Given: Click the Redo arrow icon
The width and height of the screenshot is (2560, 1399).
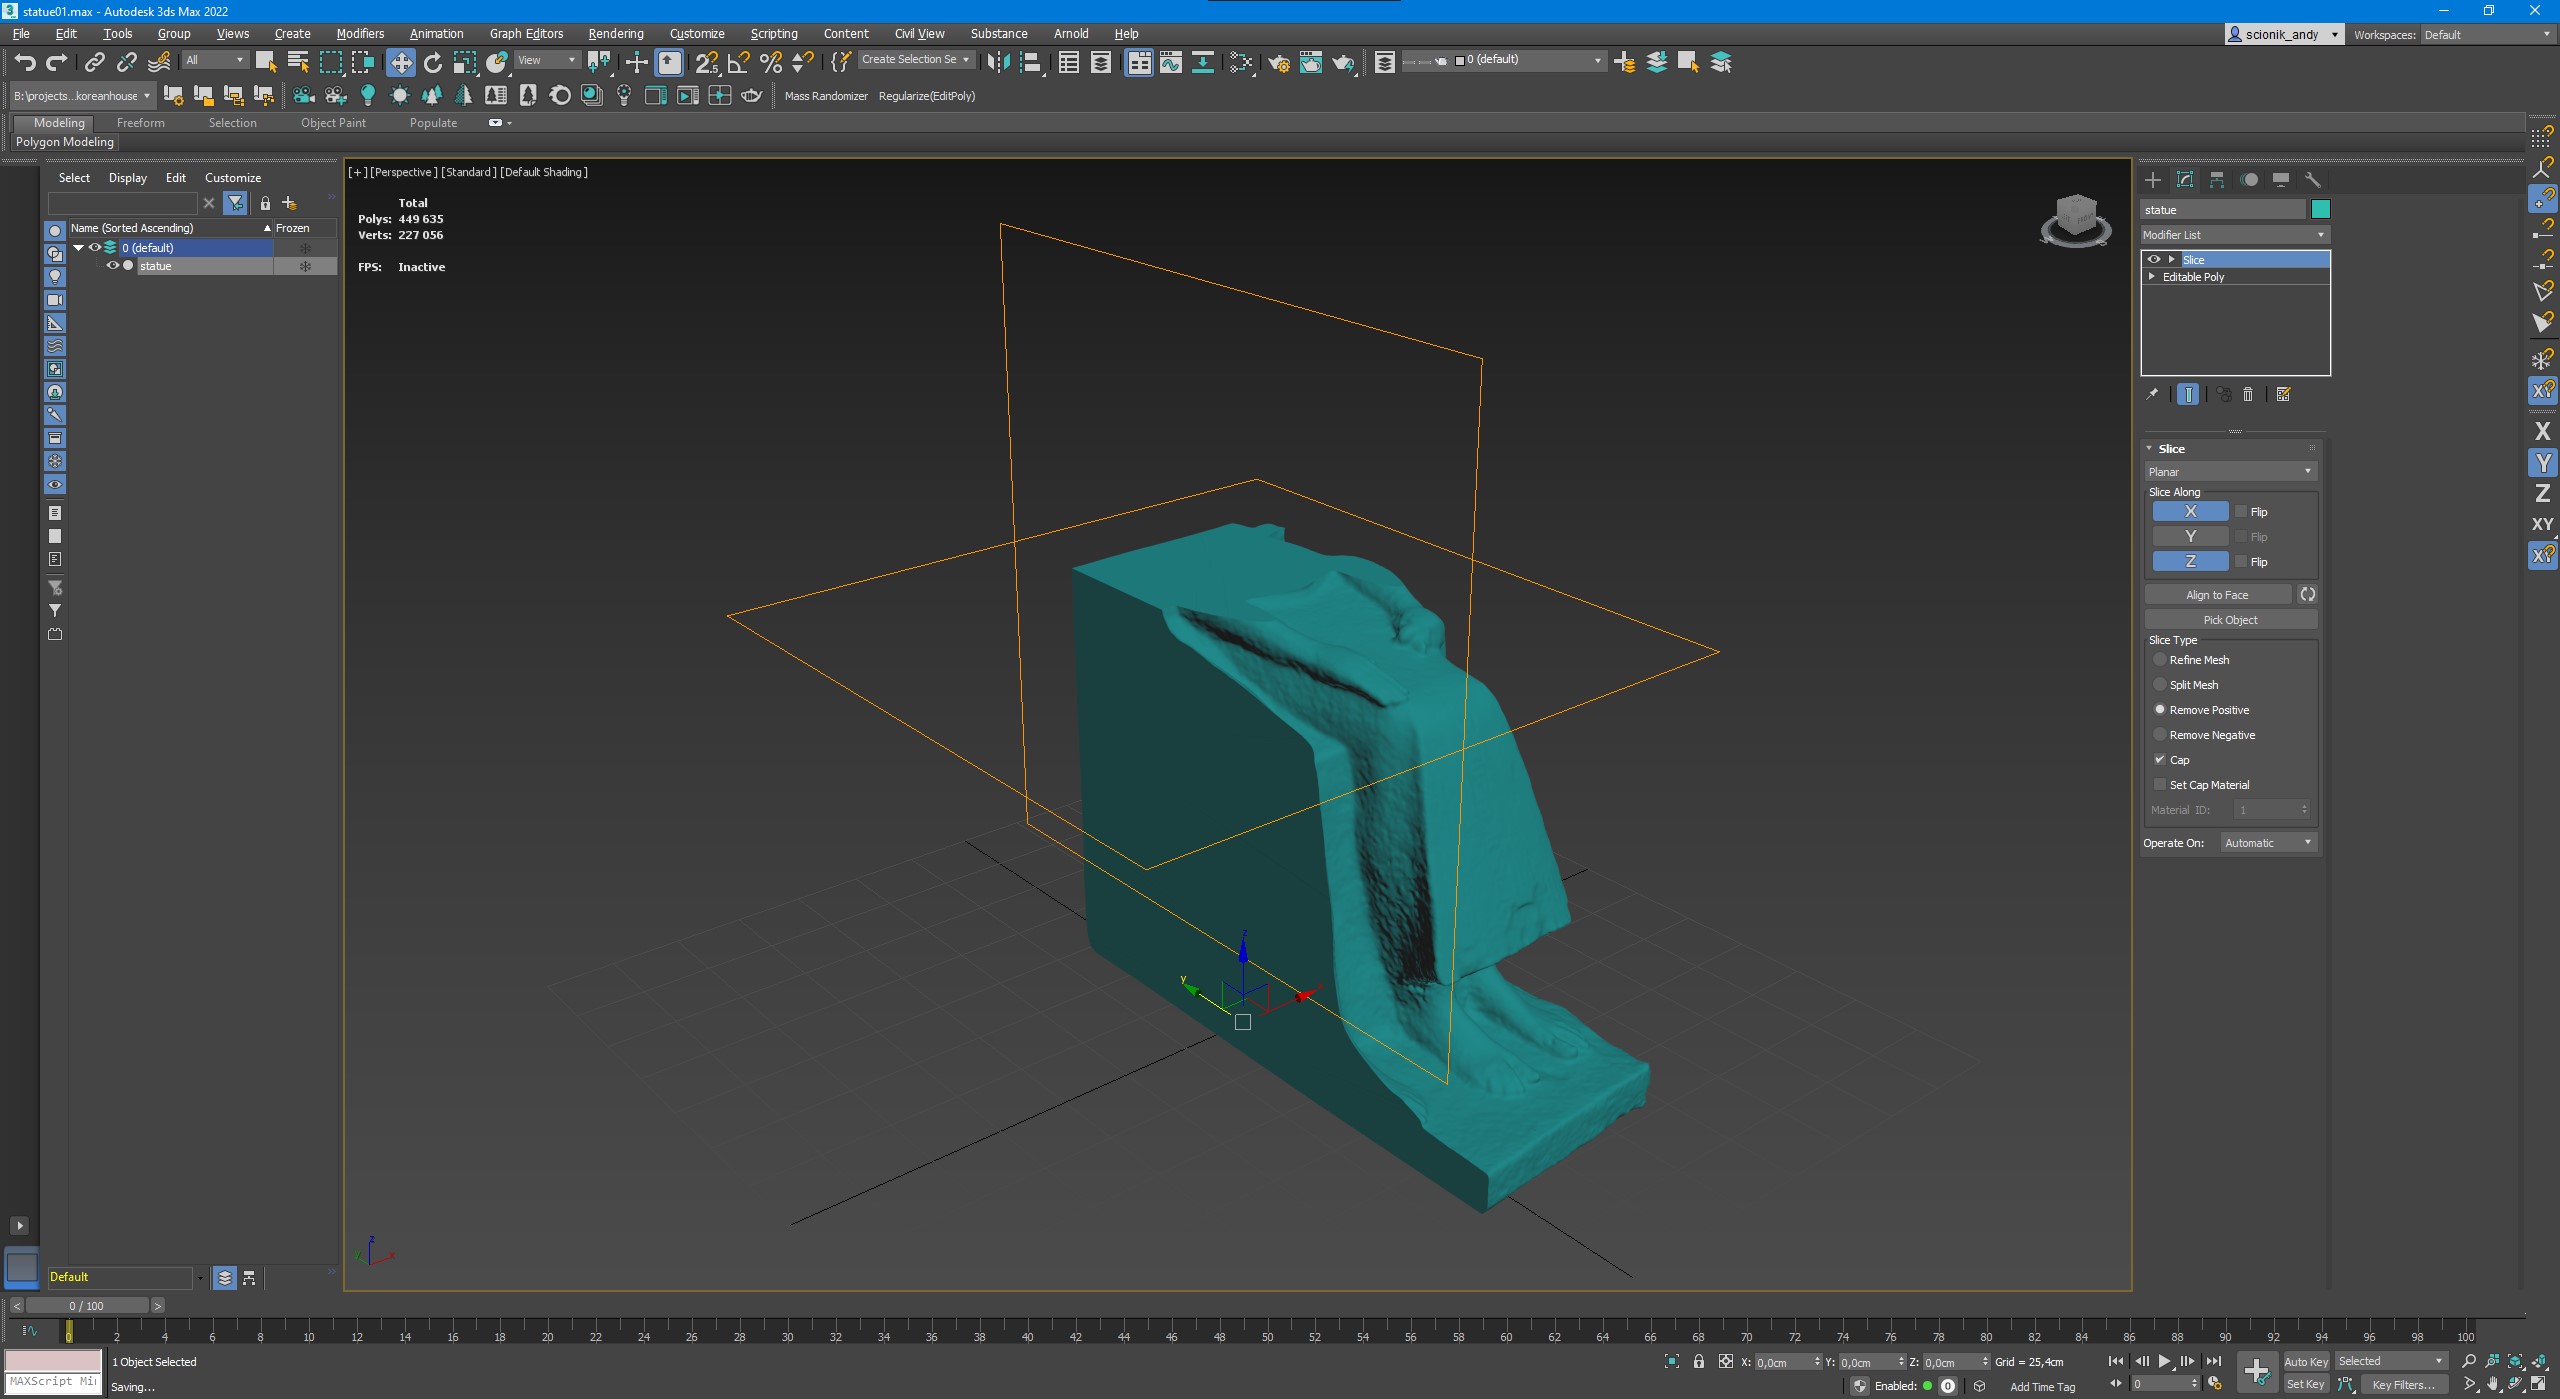Looking at the screenshot, I should pyautogui.click(x=57, y=62).
